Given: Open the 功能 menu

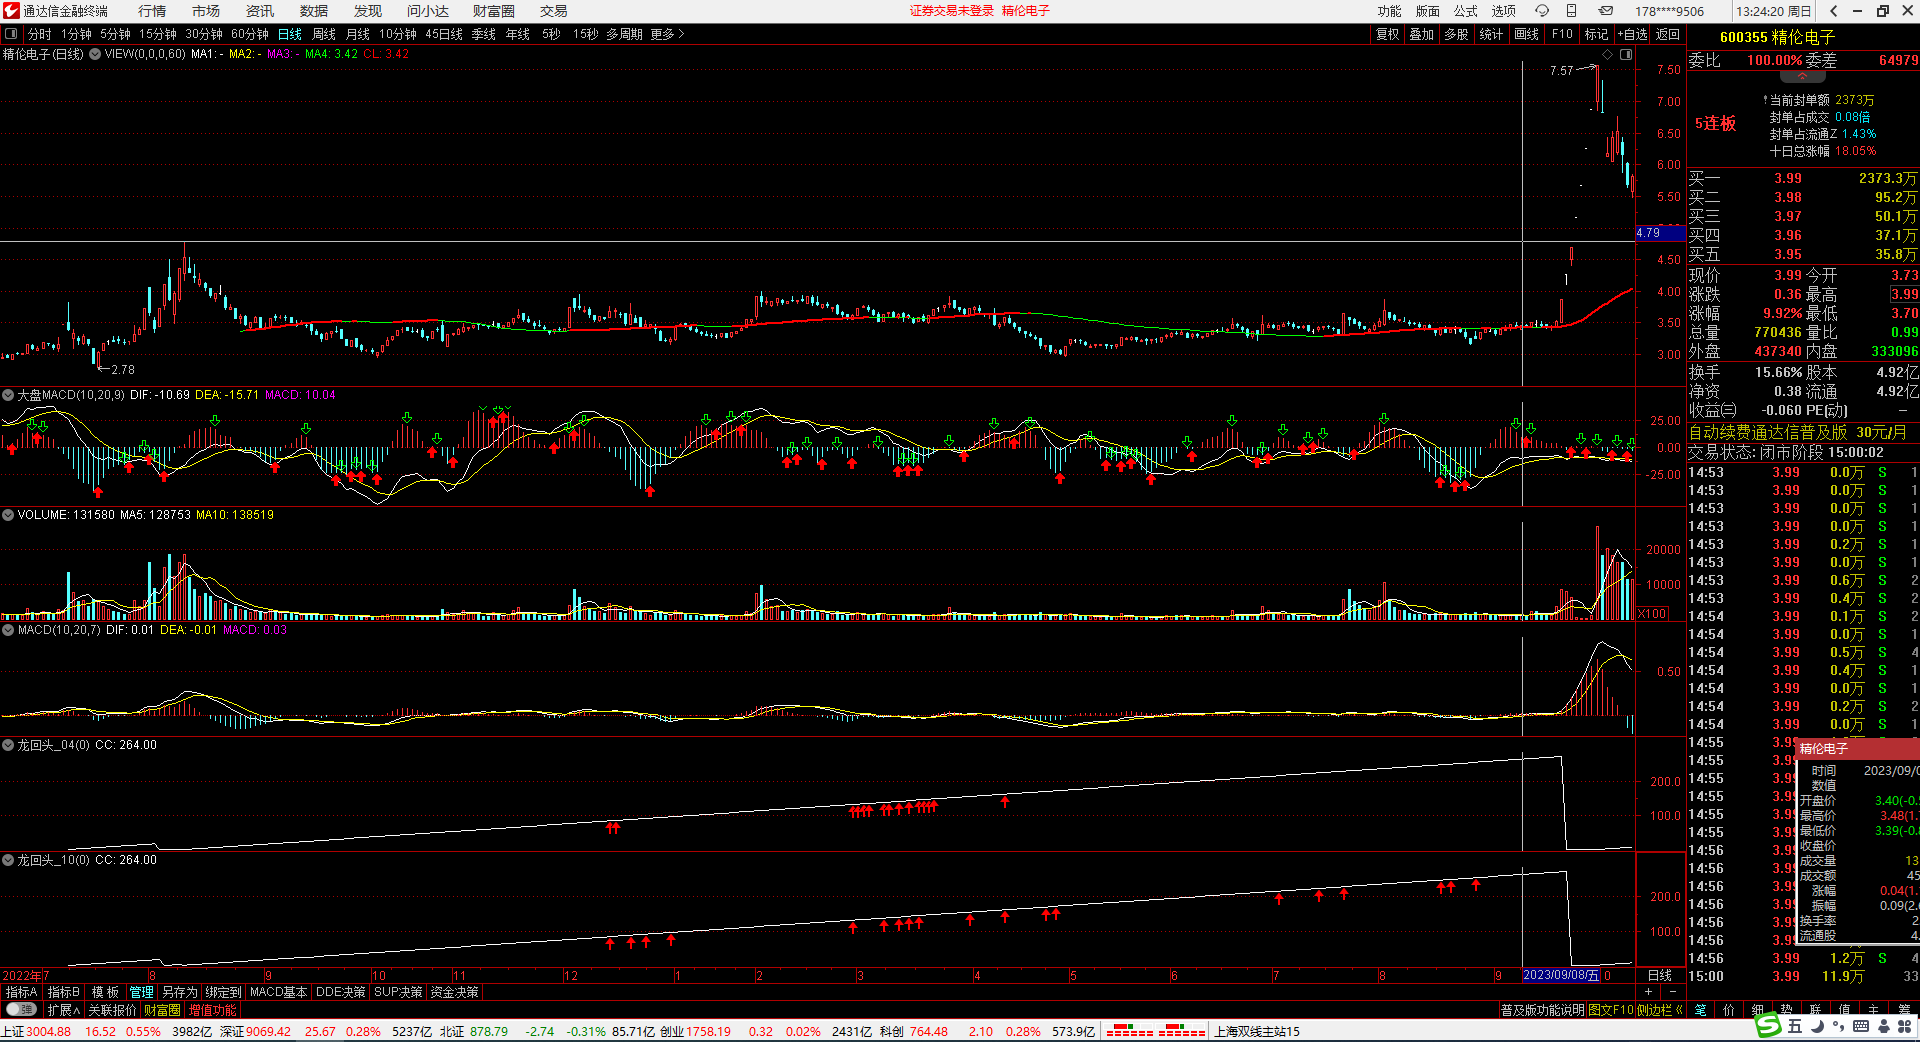Looking at the screenshot, I should [1390, 11].
